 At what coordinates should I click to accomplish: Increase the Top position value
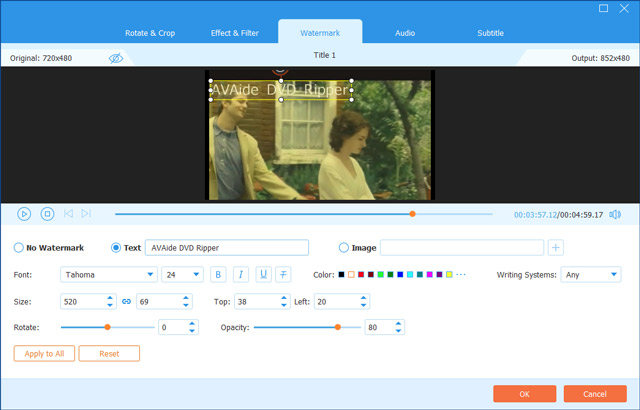pos(284,298)
